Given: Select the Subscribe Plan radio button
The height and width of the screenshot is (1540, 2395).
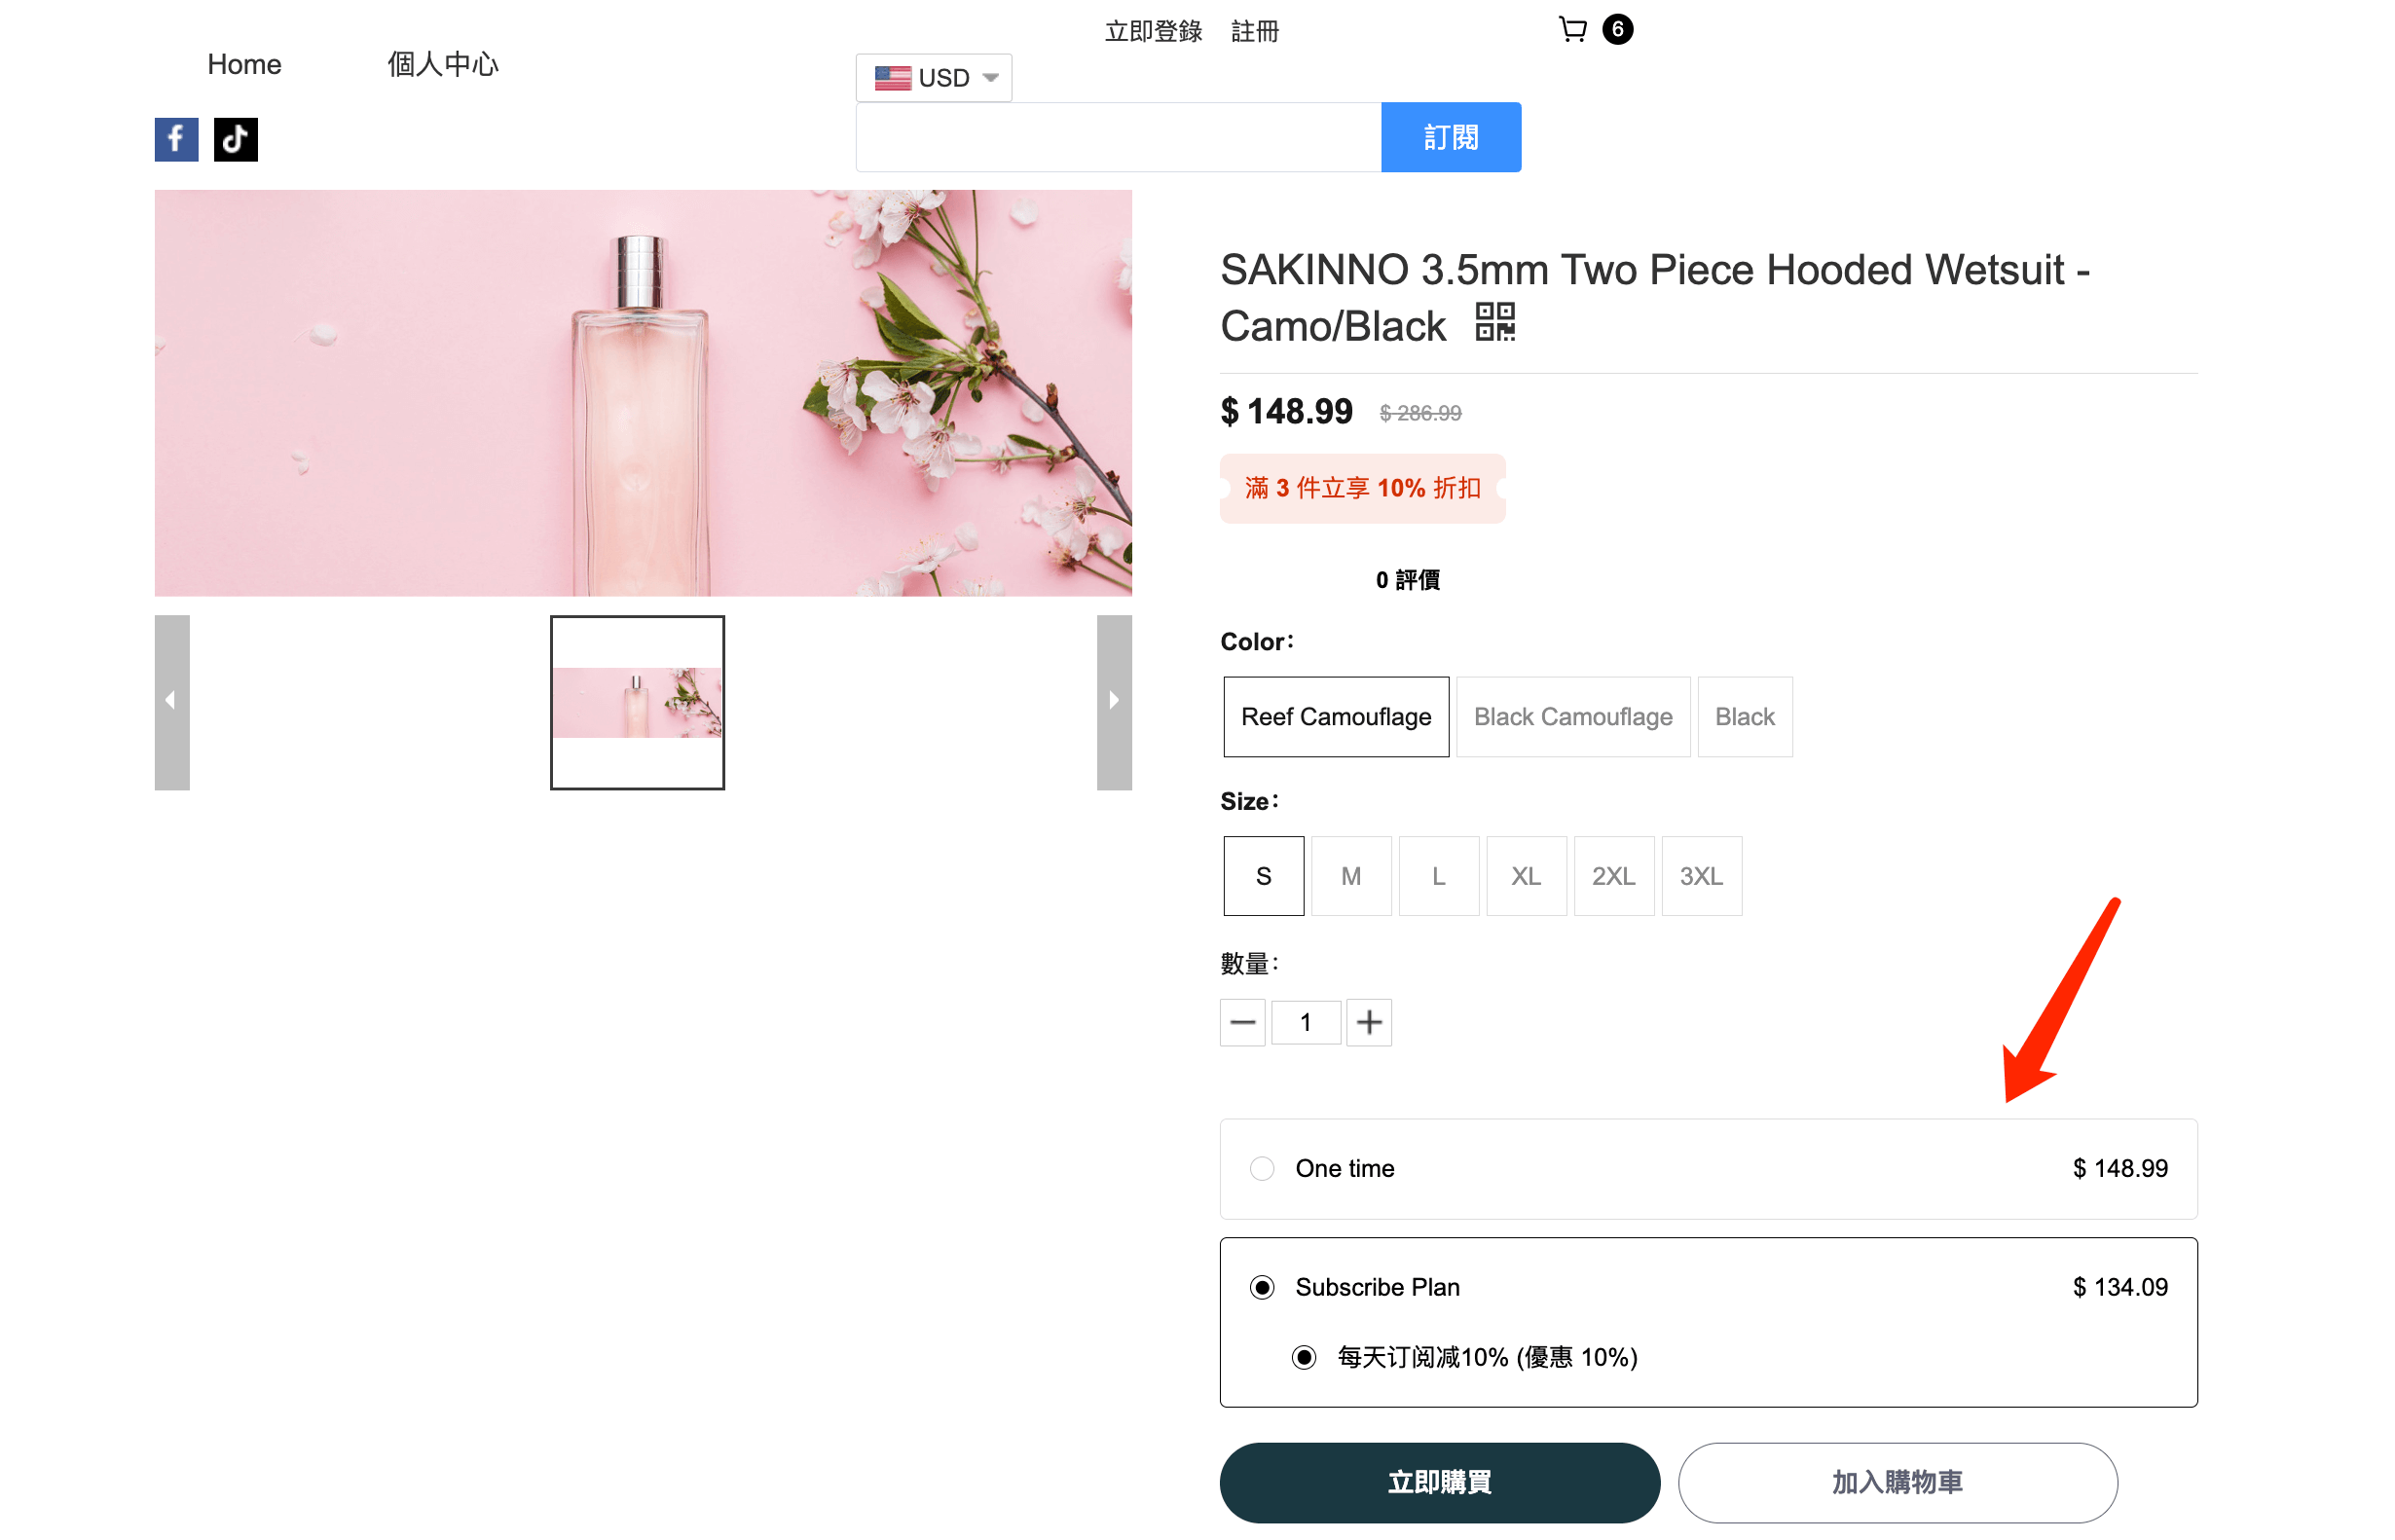Looking at the screenshot, I should pyautogui.click(x=1262, y=1287).
